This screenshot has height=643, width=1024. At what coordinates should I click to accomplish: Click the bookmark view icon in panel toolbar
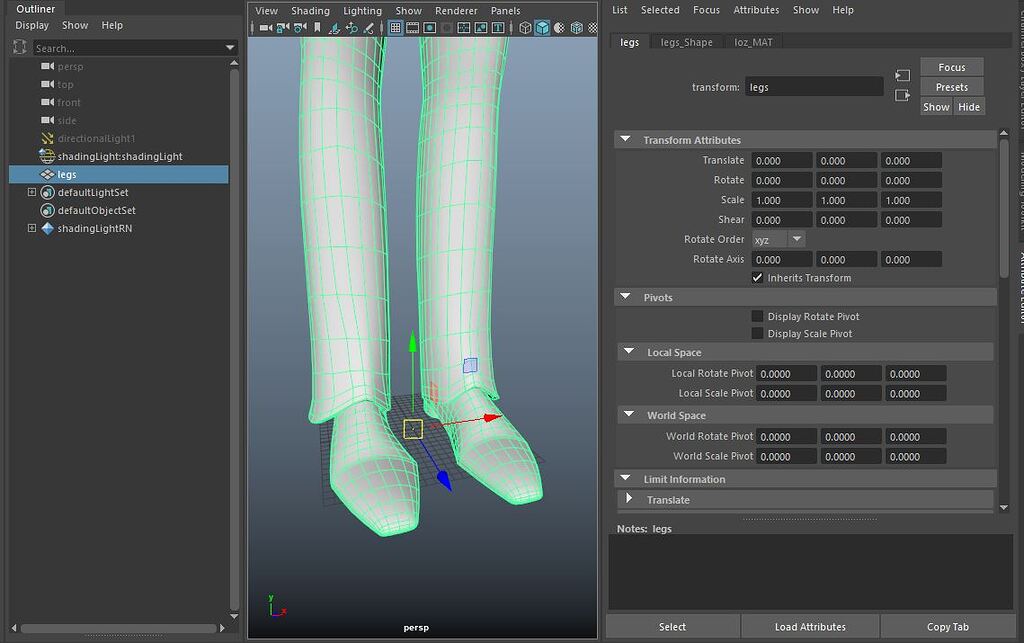tap(316, 28)
